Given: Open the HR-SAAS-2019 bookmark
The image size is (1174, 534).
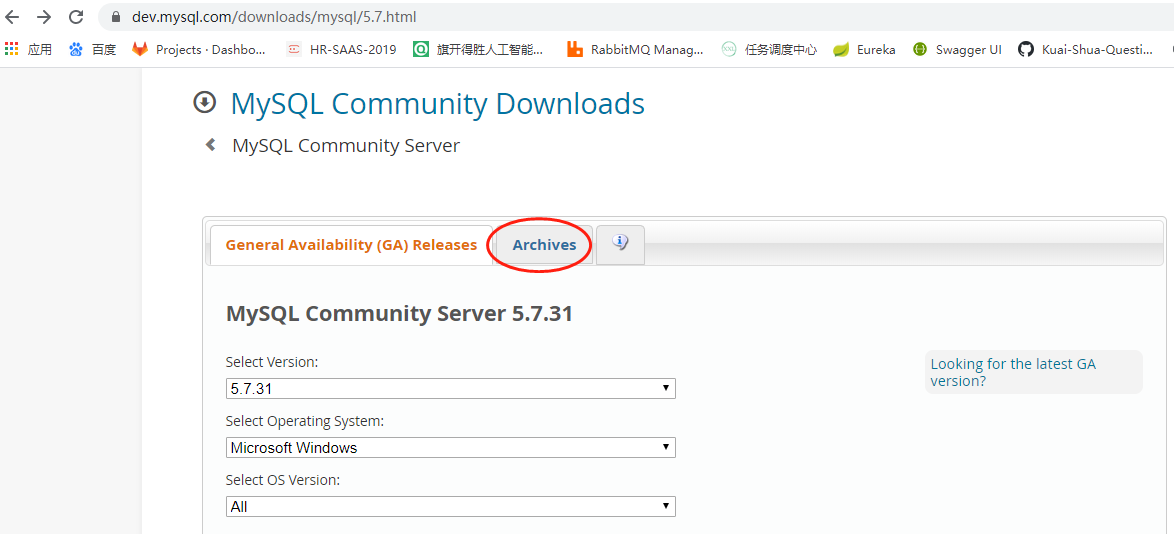Looking at the screenshot, I should 341,49.
